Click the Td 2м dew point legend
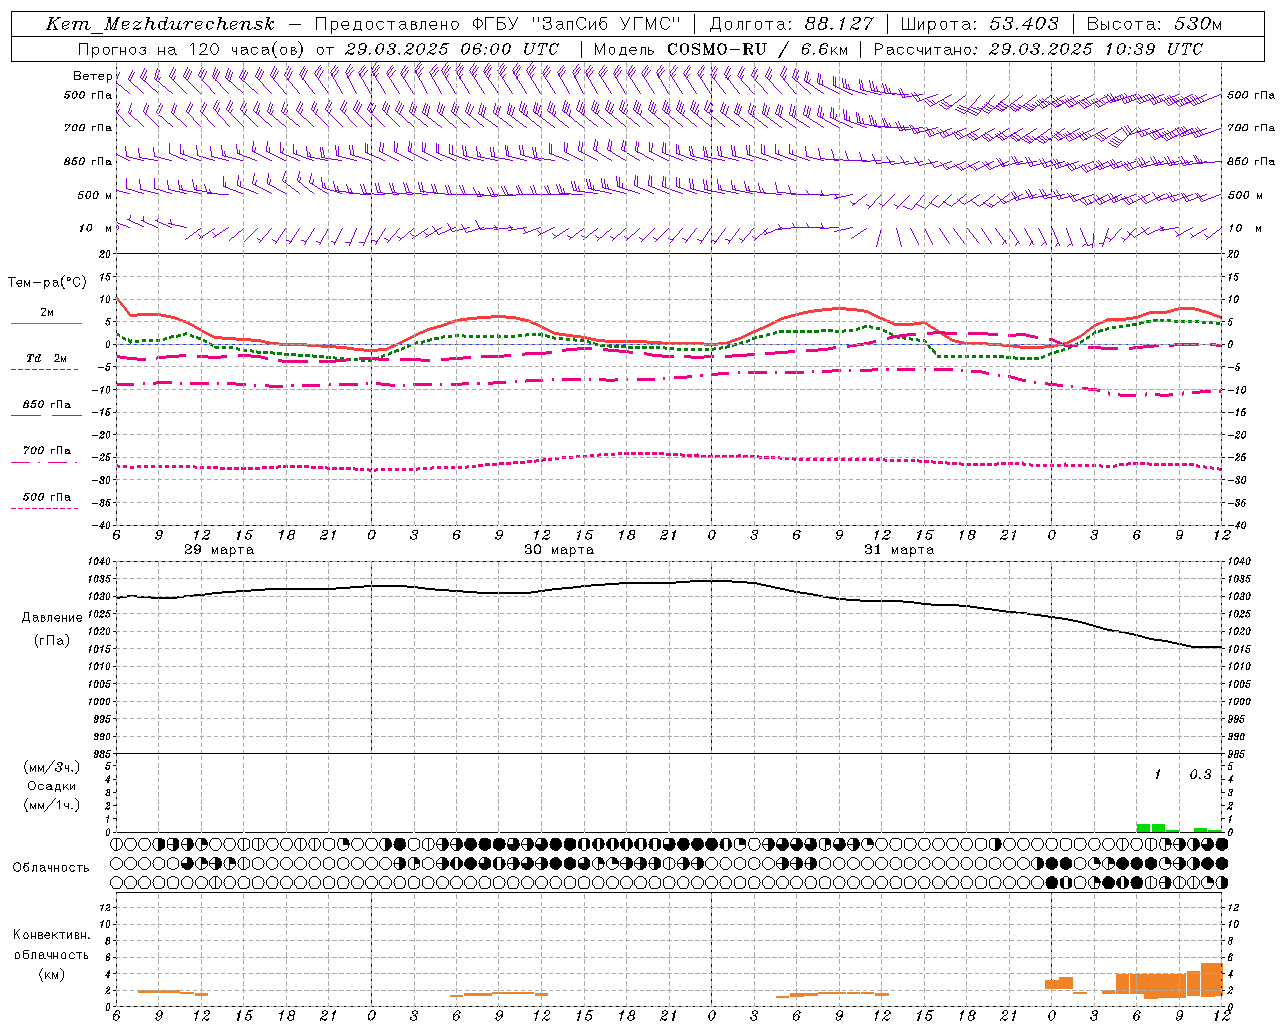 47,358
